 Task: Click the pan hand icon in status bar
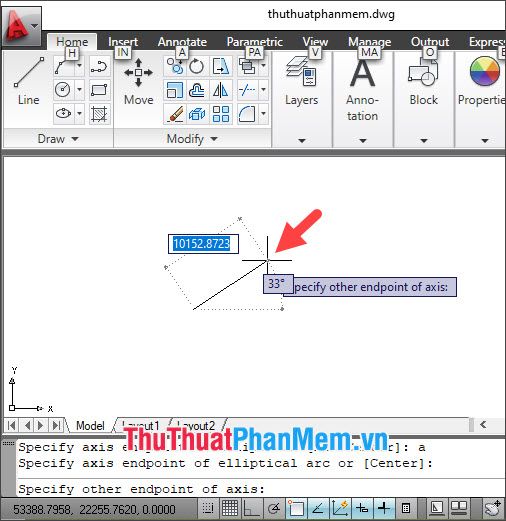click(x=492, y=508)
